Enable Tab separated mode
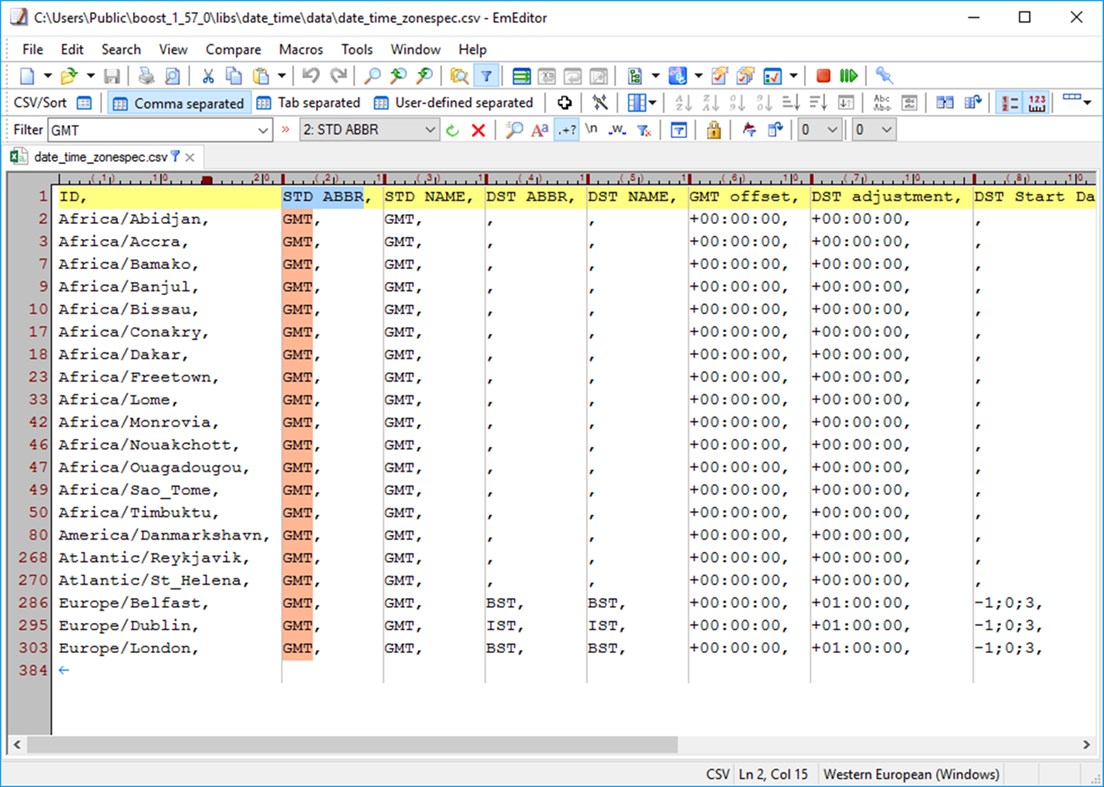 pyautogui.click(x=308, y=103)
